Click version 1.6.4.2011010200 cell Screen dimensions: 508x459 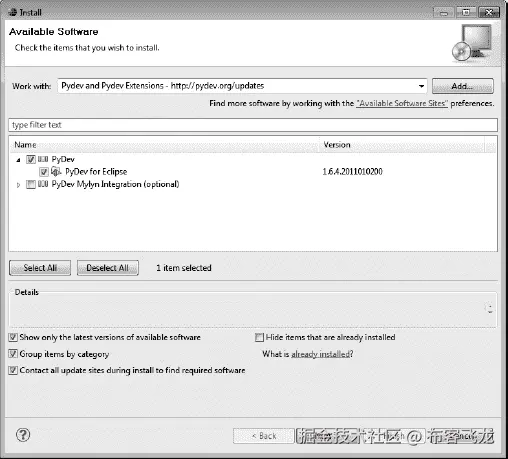pos(352,172)
